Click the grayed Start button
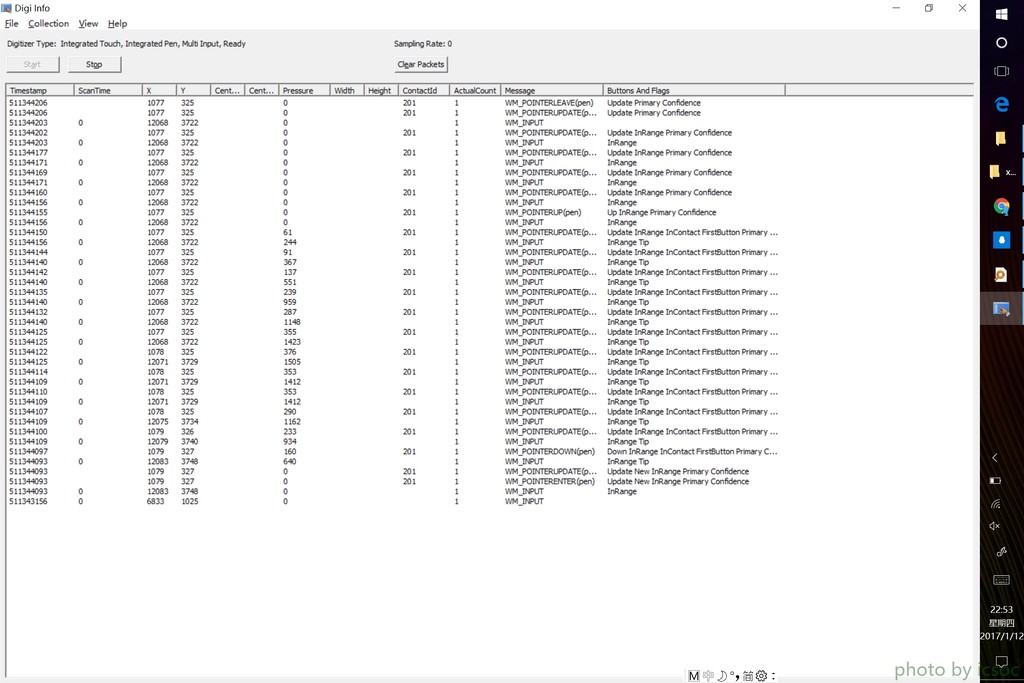 (32, 64)
